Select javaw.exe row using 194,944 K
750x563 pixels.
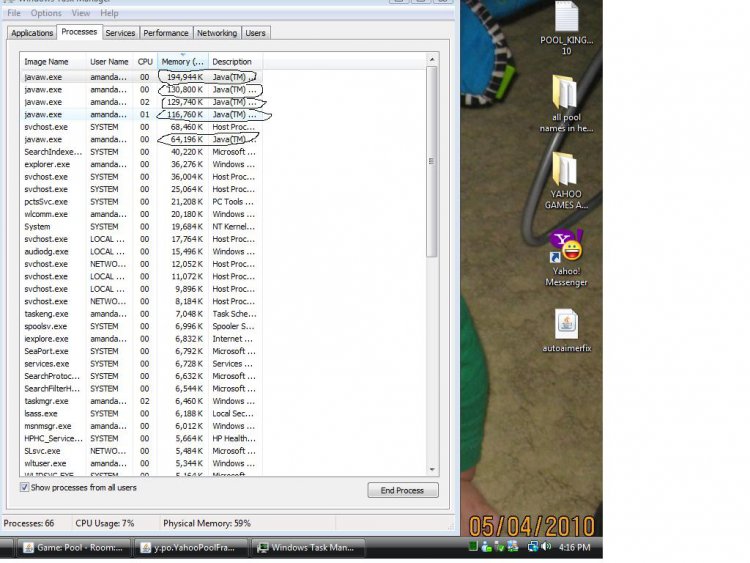click(x=142, y=77)
